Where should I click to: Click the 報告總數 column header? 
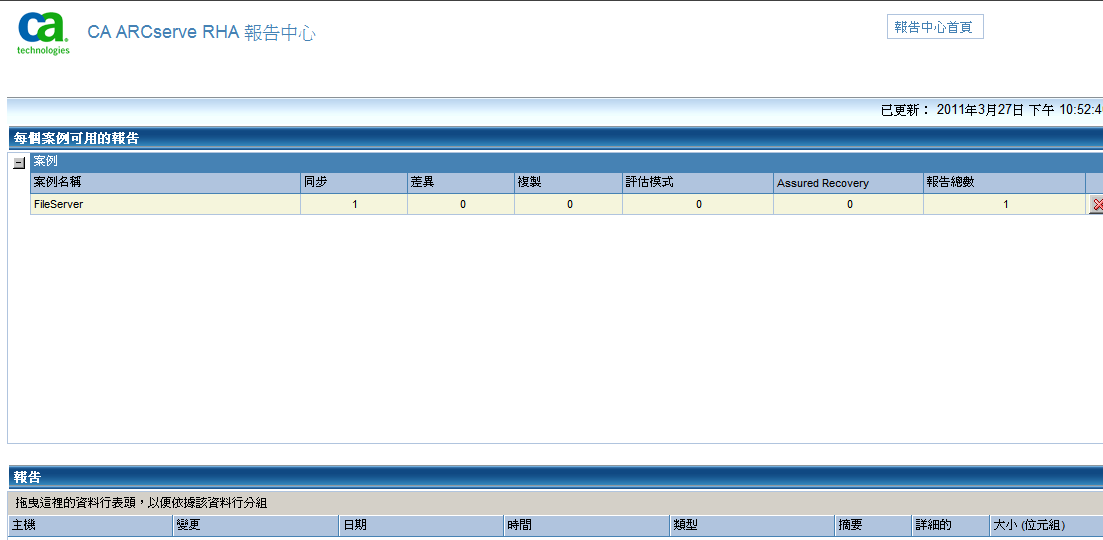tap(1004, 183)
